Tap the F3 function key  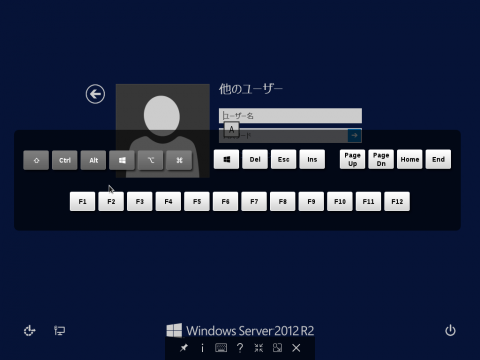pyautogui.click(x=140, y=201)
